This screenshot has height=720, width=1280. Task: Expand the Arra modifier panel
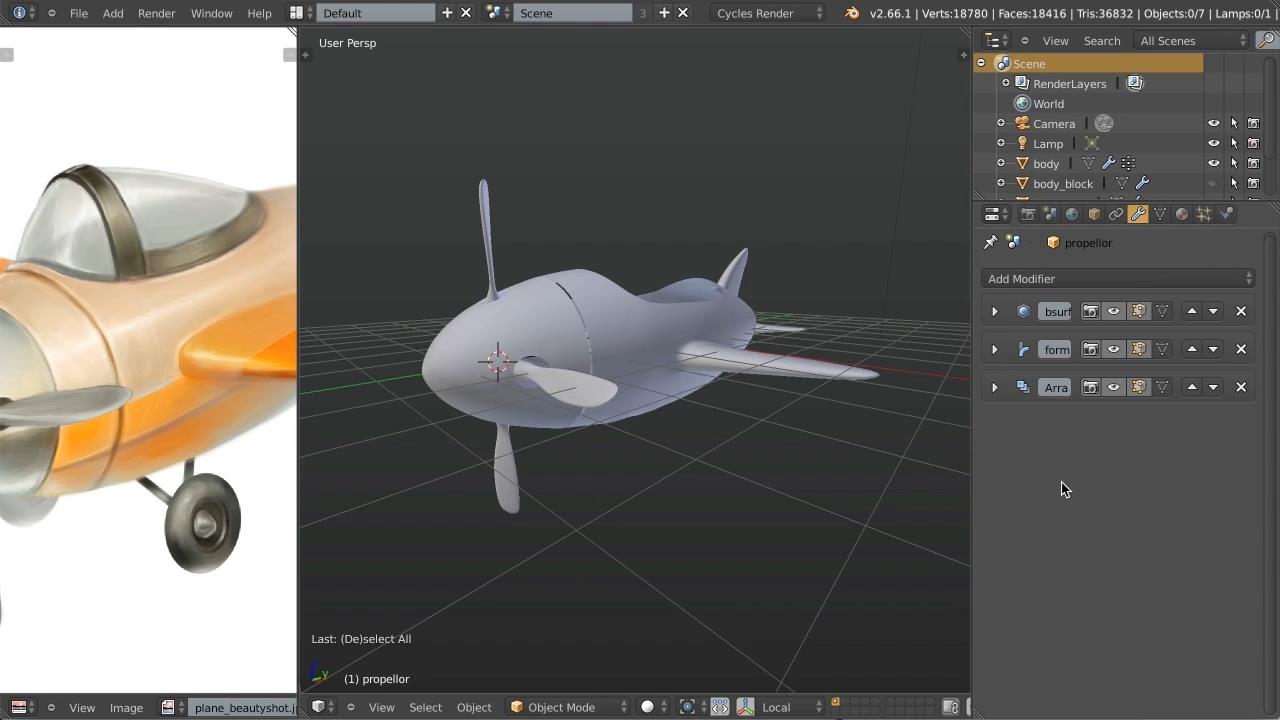coord(994,388)
